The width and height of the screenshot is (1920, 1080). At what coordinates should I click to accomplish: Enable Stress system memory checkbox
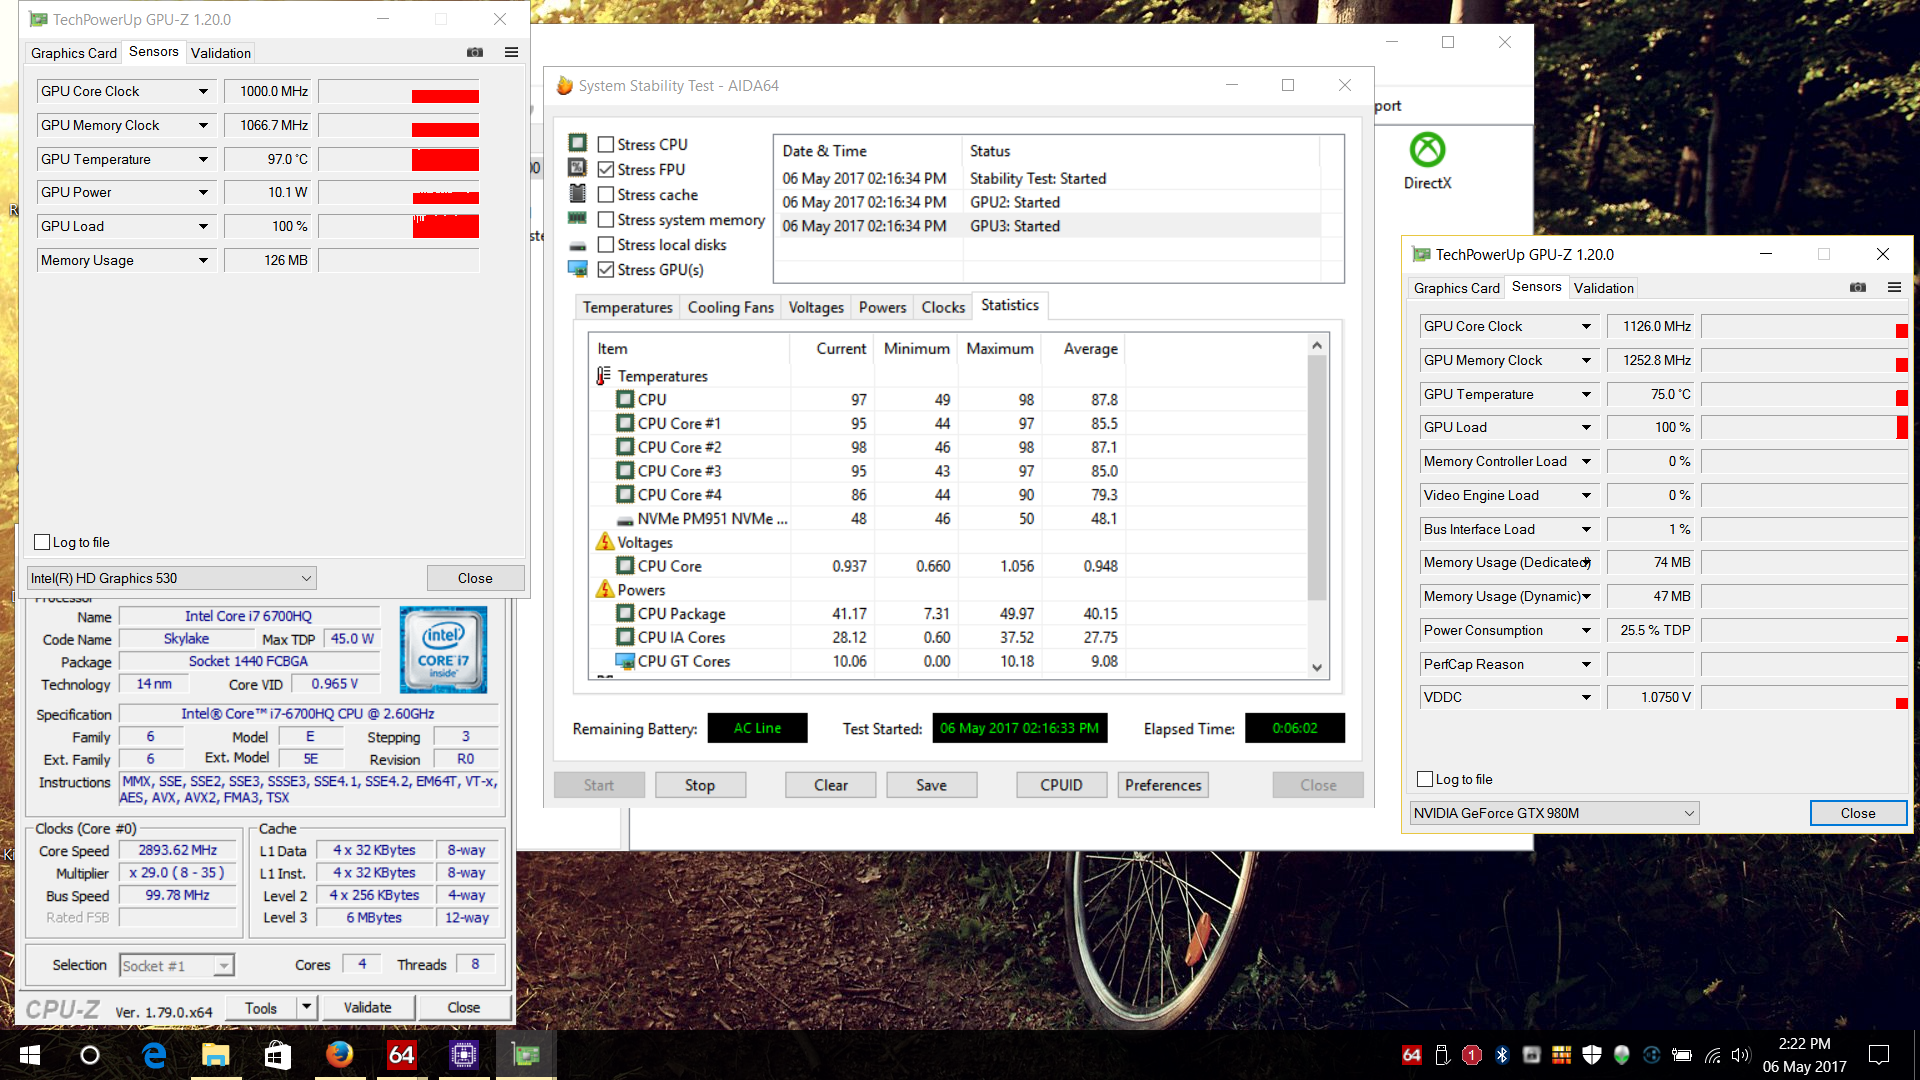point(606,219)
